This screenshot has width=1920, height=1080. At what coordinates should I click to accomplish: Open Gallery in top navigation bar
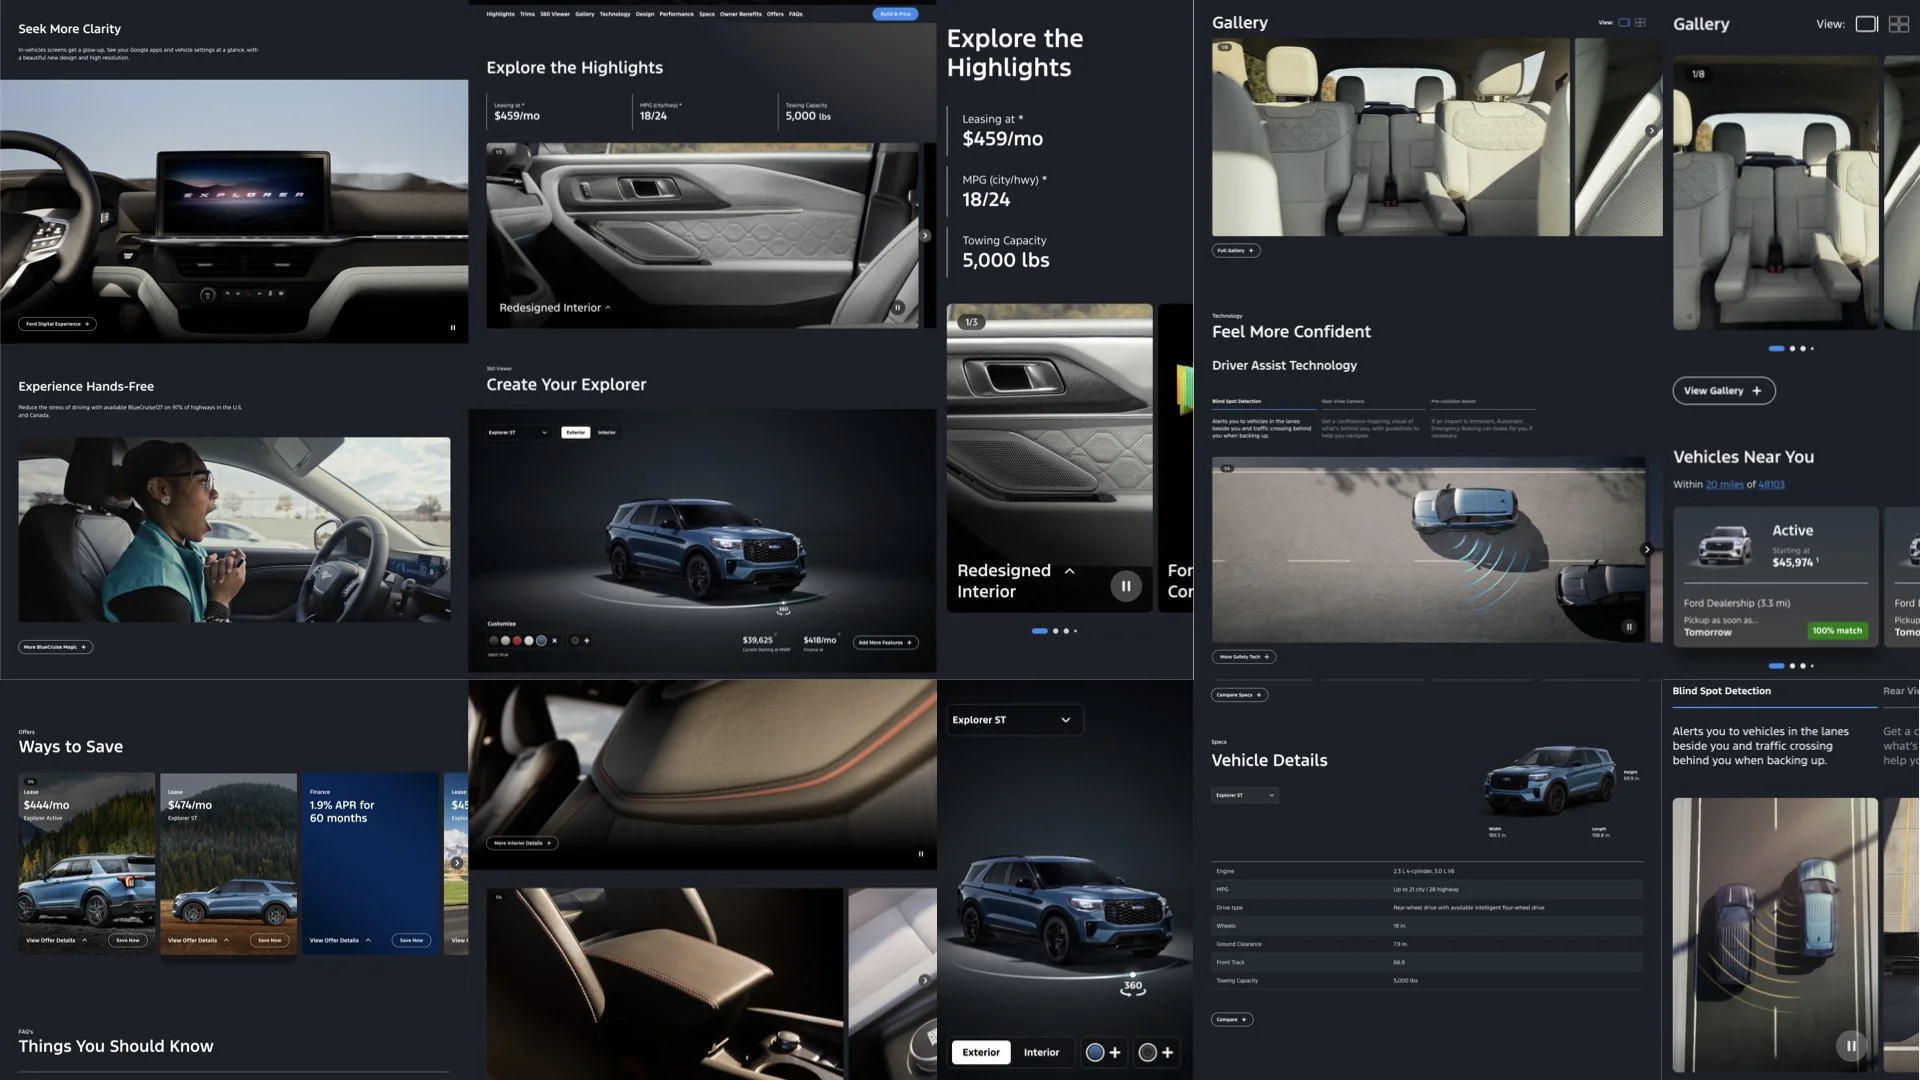(584, 14)
